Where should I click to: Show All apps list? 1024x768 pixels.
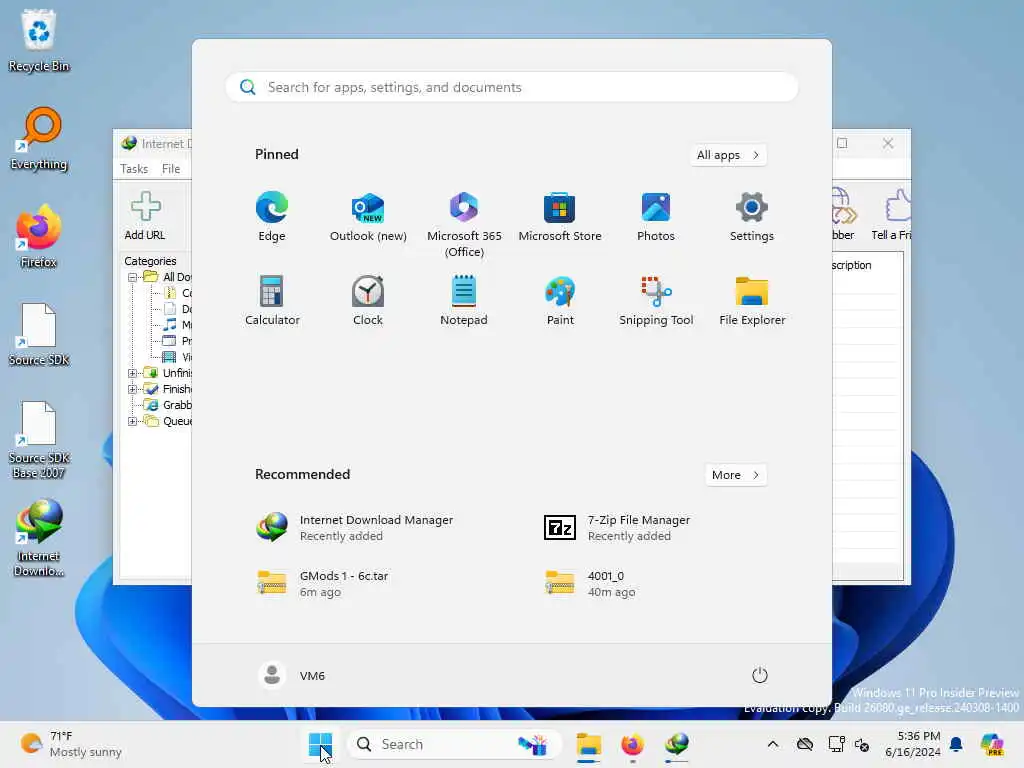728,155
